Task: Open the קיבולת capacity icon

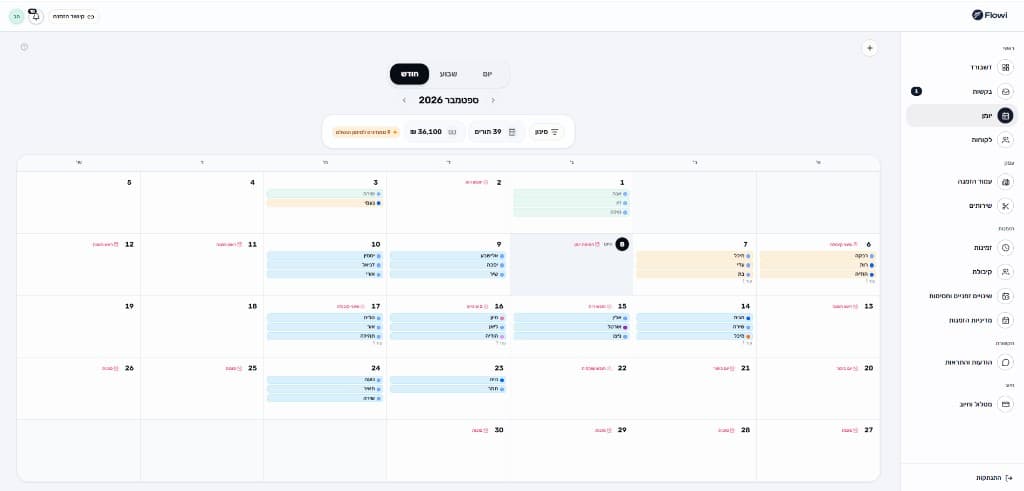Action: coord(1005,272)
